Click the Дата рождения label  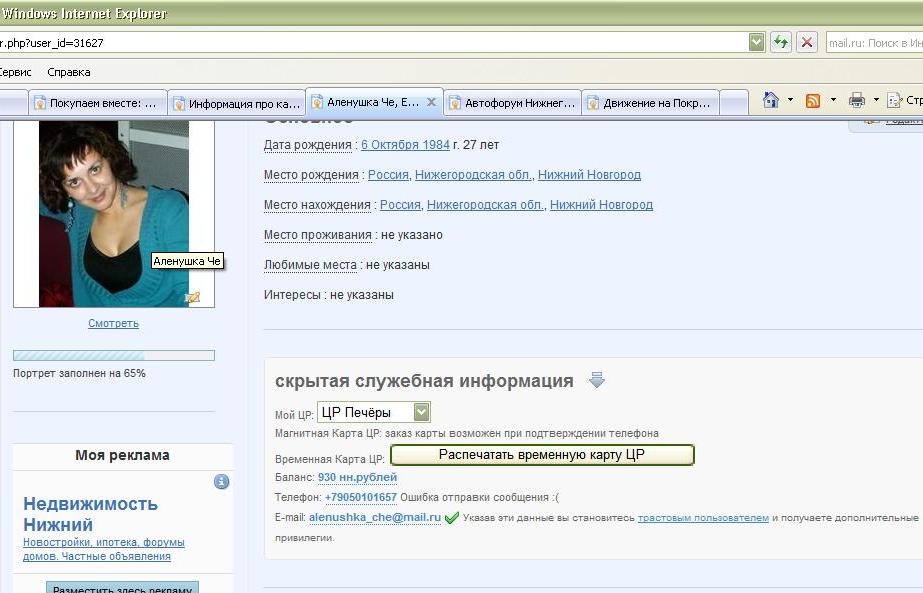[x=308, y=145]
